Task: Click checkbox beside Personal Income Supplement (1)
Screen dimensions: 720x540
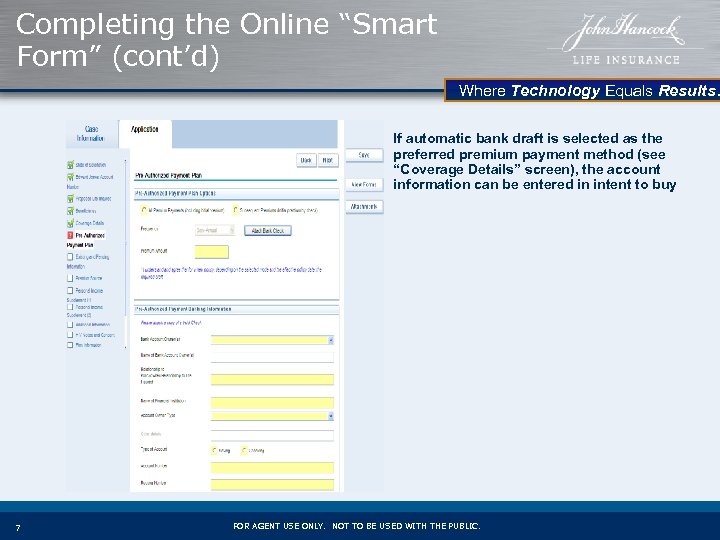Action: (70, 290)
